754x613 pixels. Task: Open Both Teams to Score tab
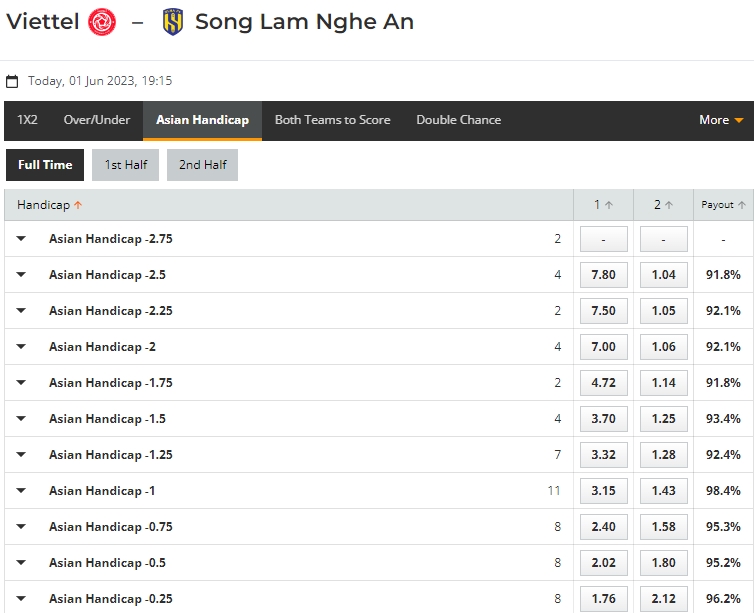pos(332,120)
